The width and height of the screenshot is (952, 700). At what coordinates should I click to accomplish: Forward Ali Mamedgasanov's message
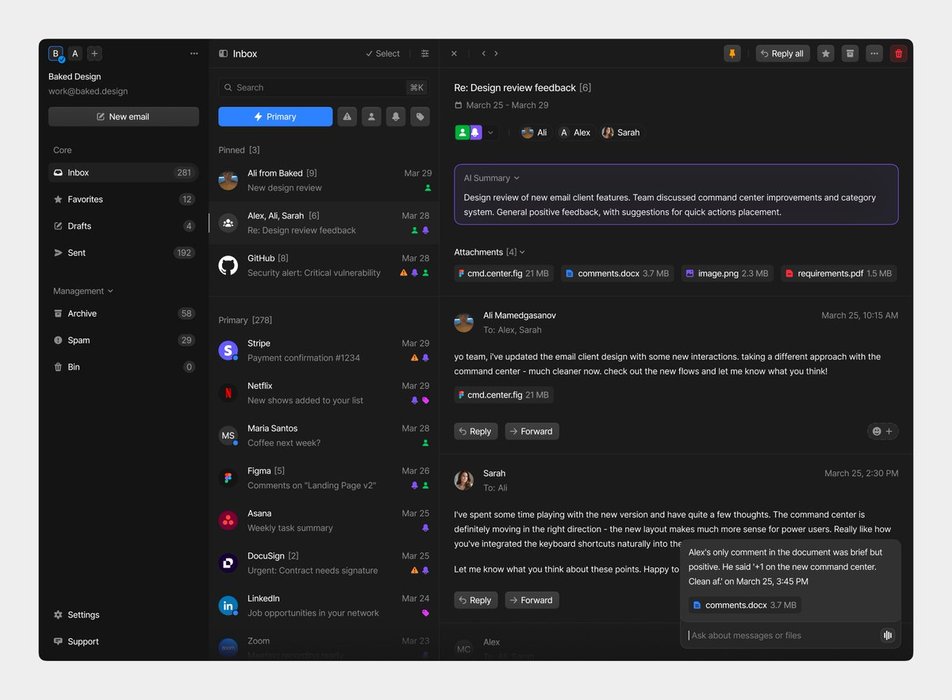(531, 431)
